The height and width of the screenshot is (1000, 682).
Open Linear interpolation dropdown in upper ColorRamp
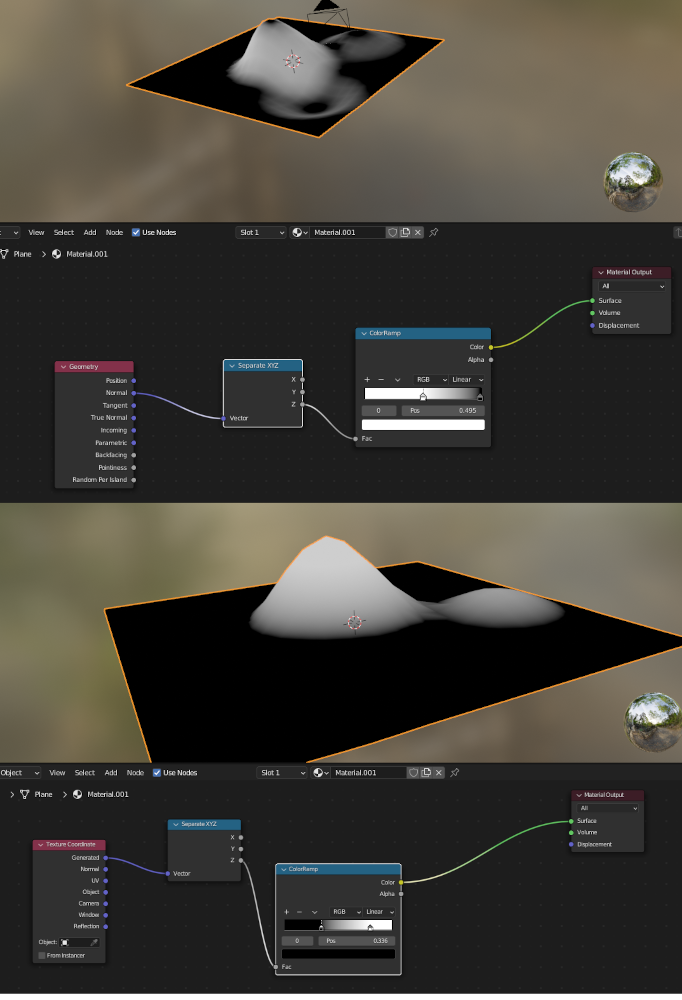[x=468, y=379]
